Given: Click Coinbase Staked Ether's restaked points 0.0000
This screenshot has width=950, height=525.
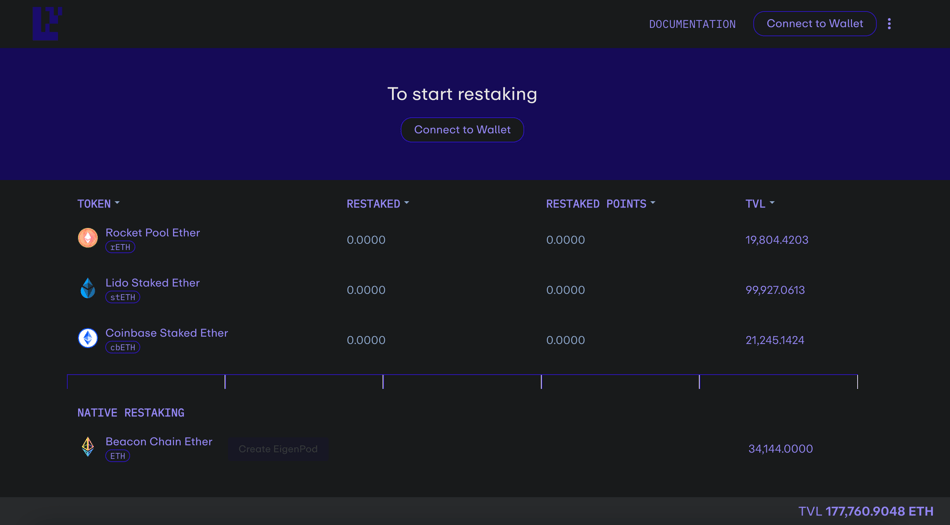Looking at the screenshot, I should [x=565, y=340].
